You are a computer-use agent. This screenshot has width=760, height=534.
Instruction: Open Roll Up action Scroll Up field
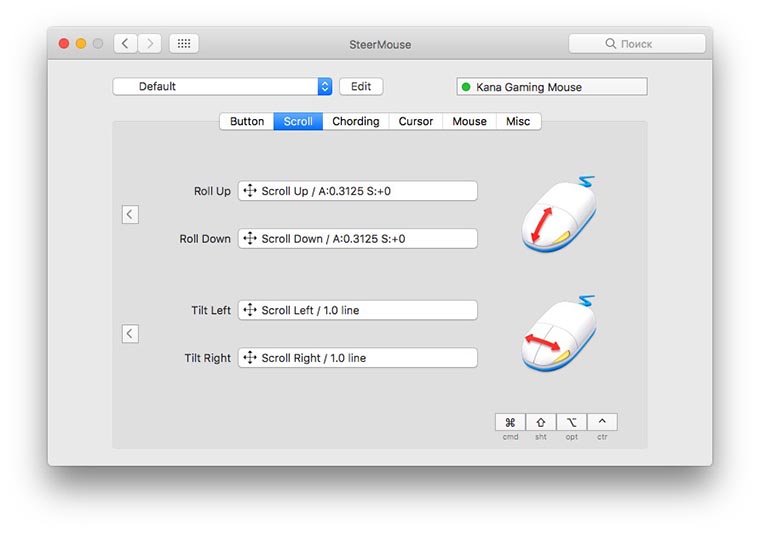click(358, 191)
